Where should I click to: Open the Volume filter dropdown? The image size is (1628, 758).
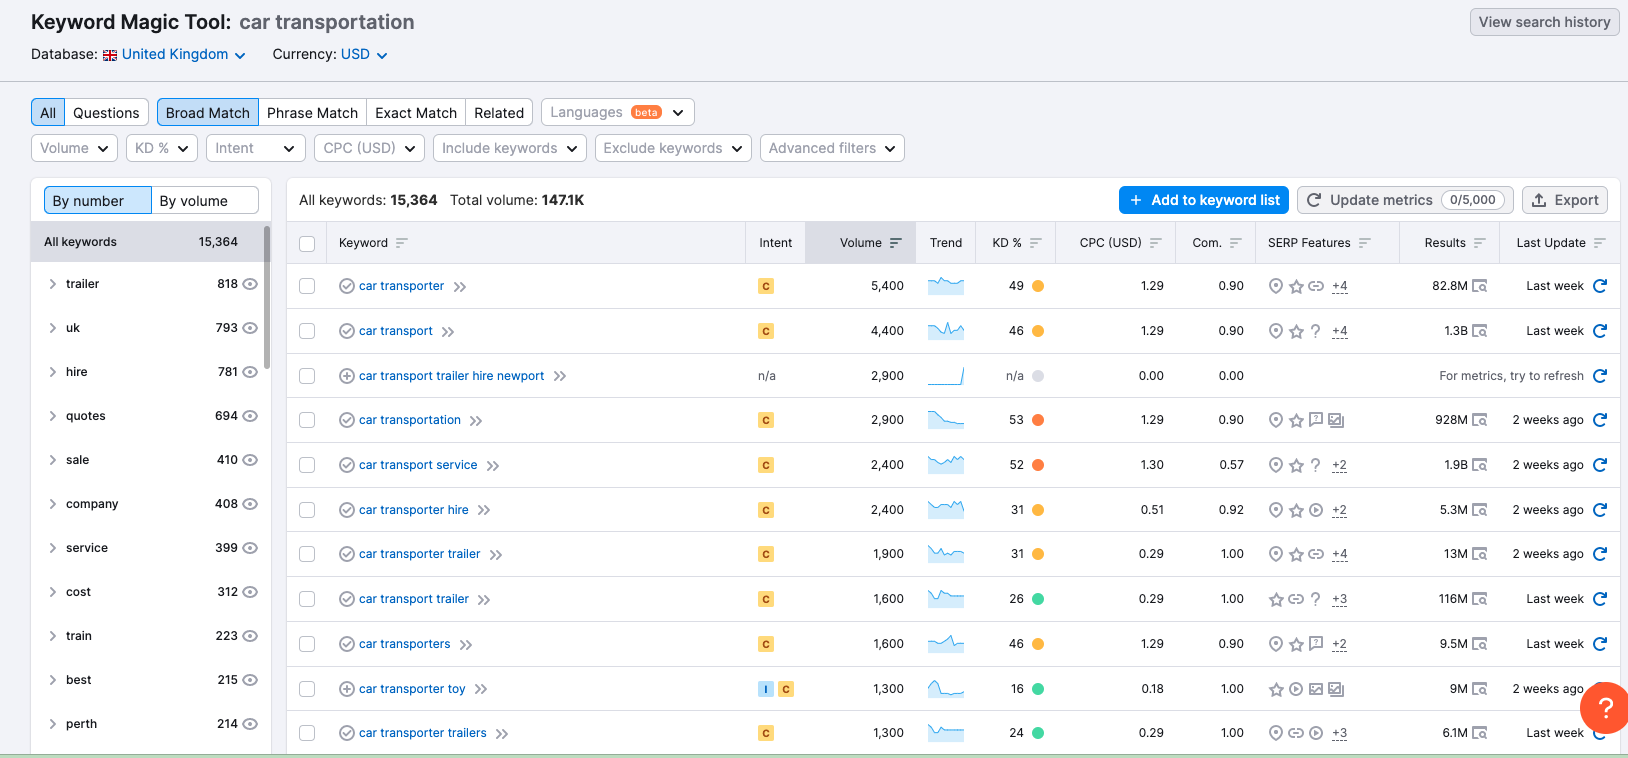coord(74,148)
